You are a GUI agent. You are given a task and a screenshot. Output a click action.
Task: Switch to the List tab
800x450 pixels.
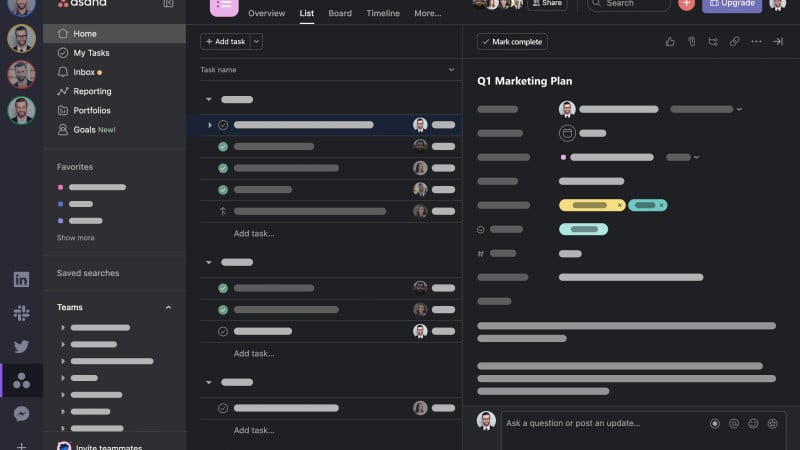(x=307, y=13)
